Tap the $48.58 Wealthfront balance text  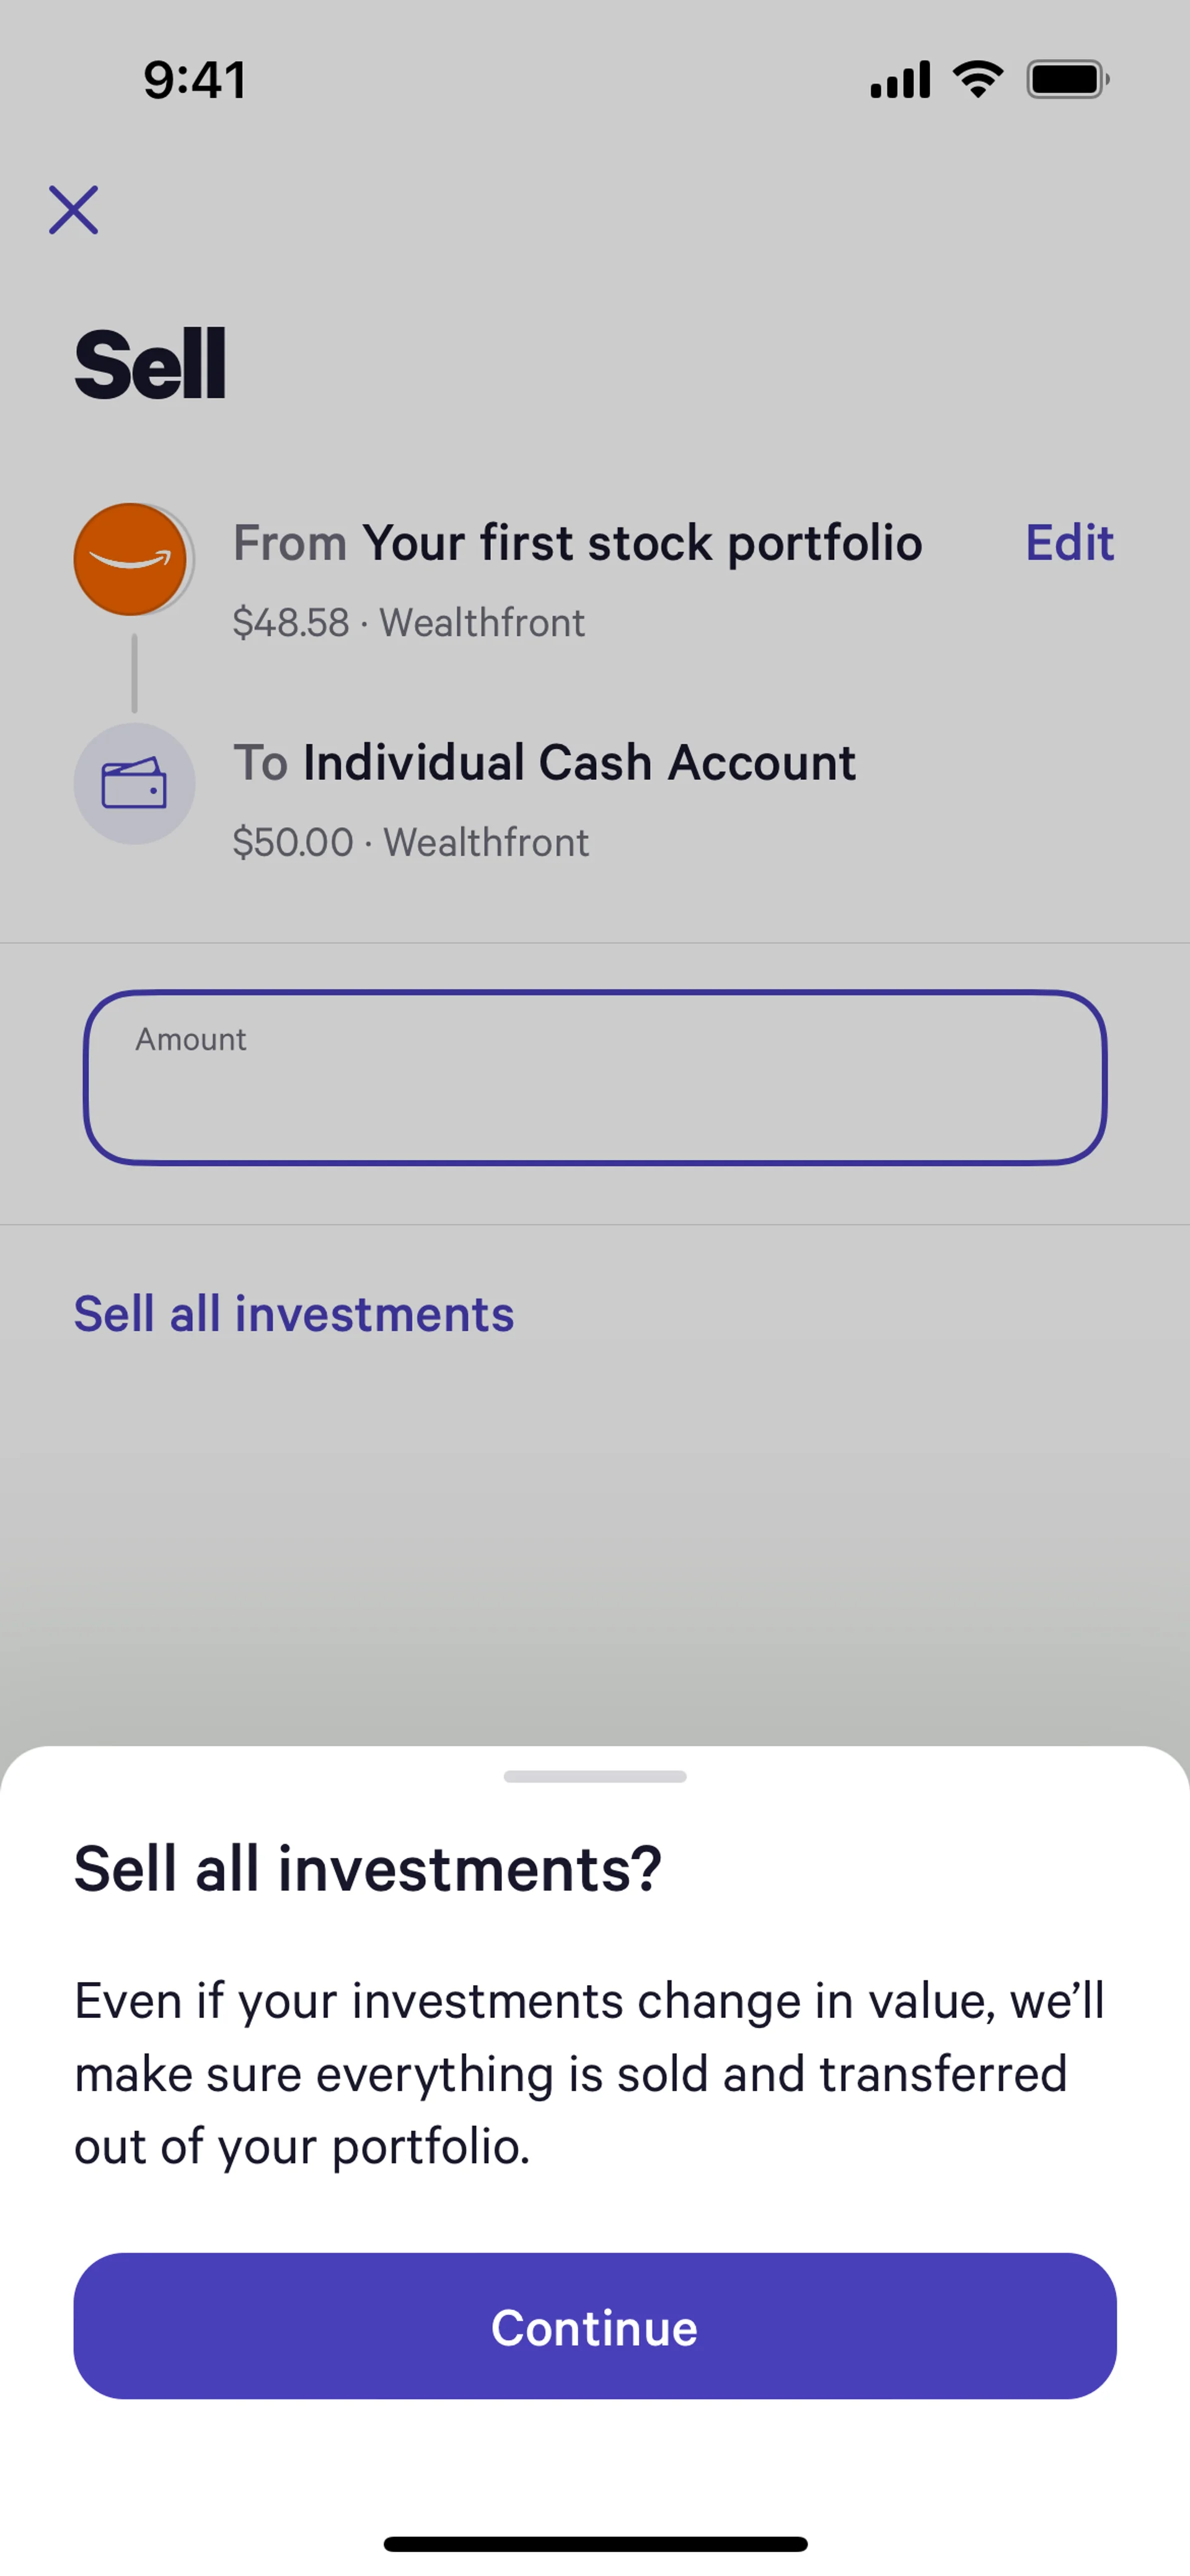[408, 623]
